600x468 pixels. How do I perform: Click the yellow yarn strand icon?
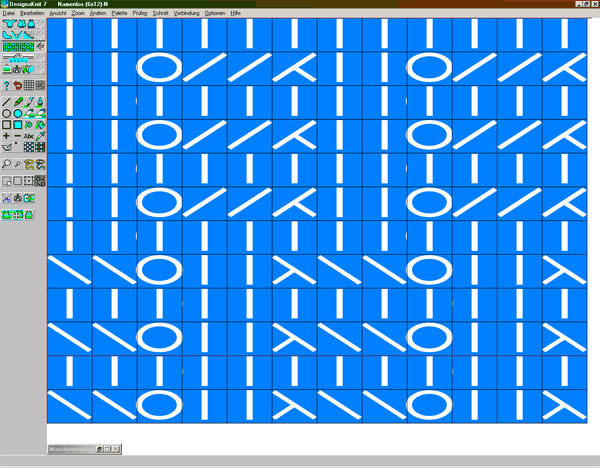click(29, 164)
